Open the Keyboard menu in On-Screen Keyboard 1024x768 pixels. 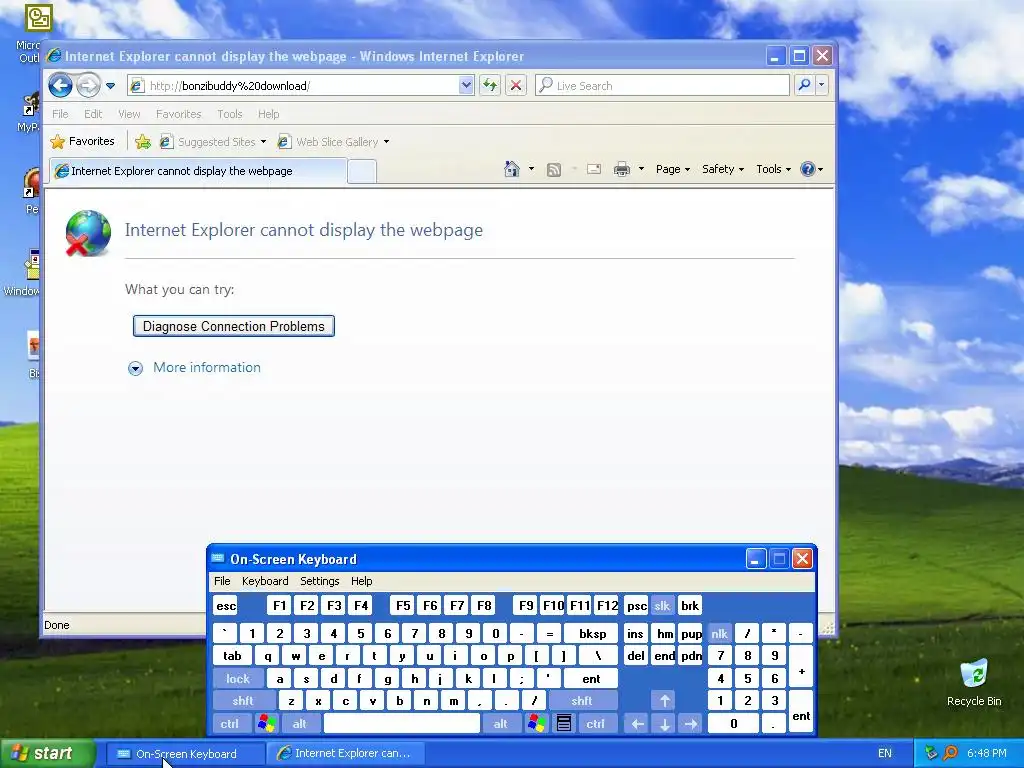click(x=264, y=581)
